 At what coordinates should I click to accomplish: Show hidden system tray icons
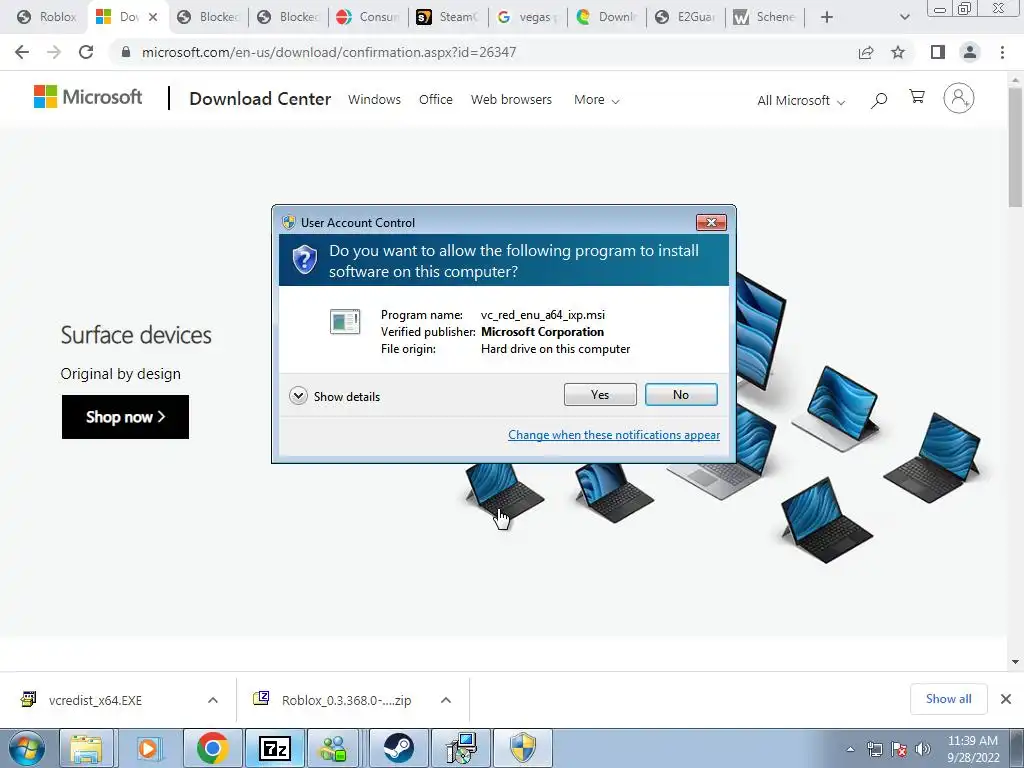(x=850, y=749)
